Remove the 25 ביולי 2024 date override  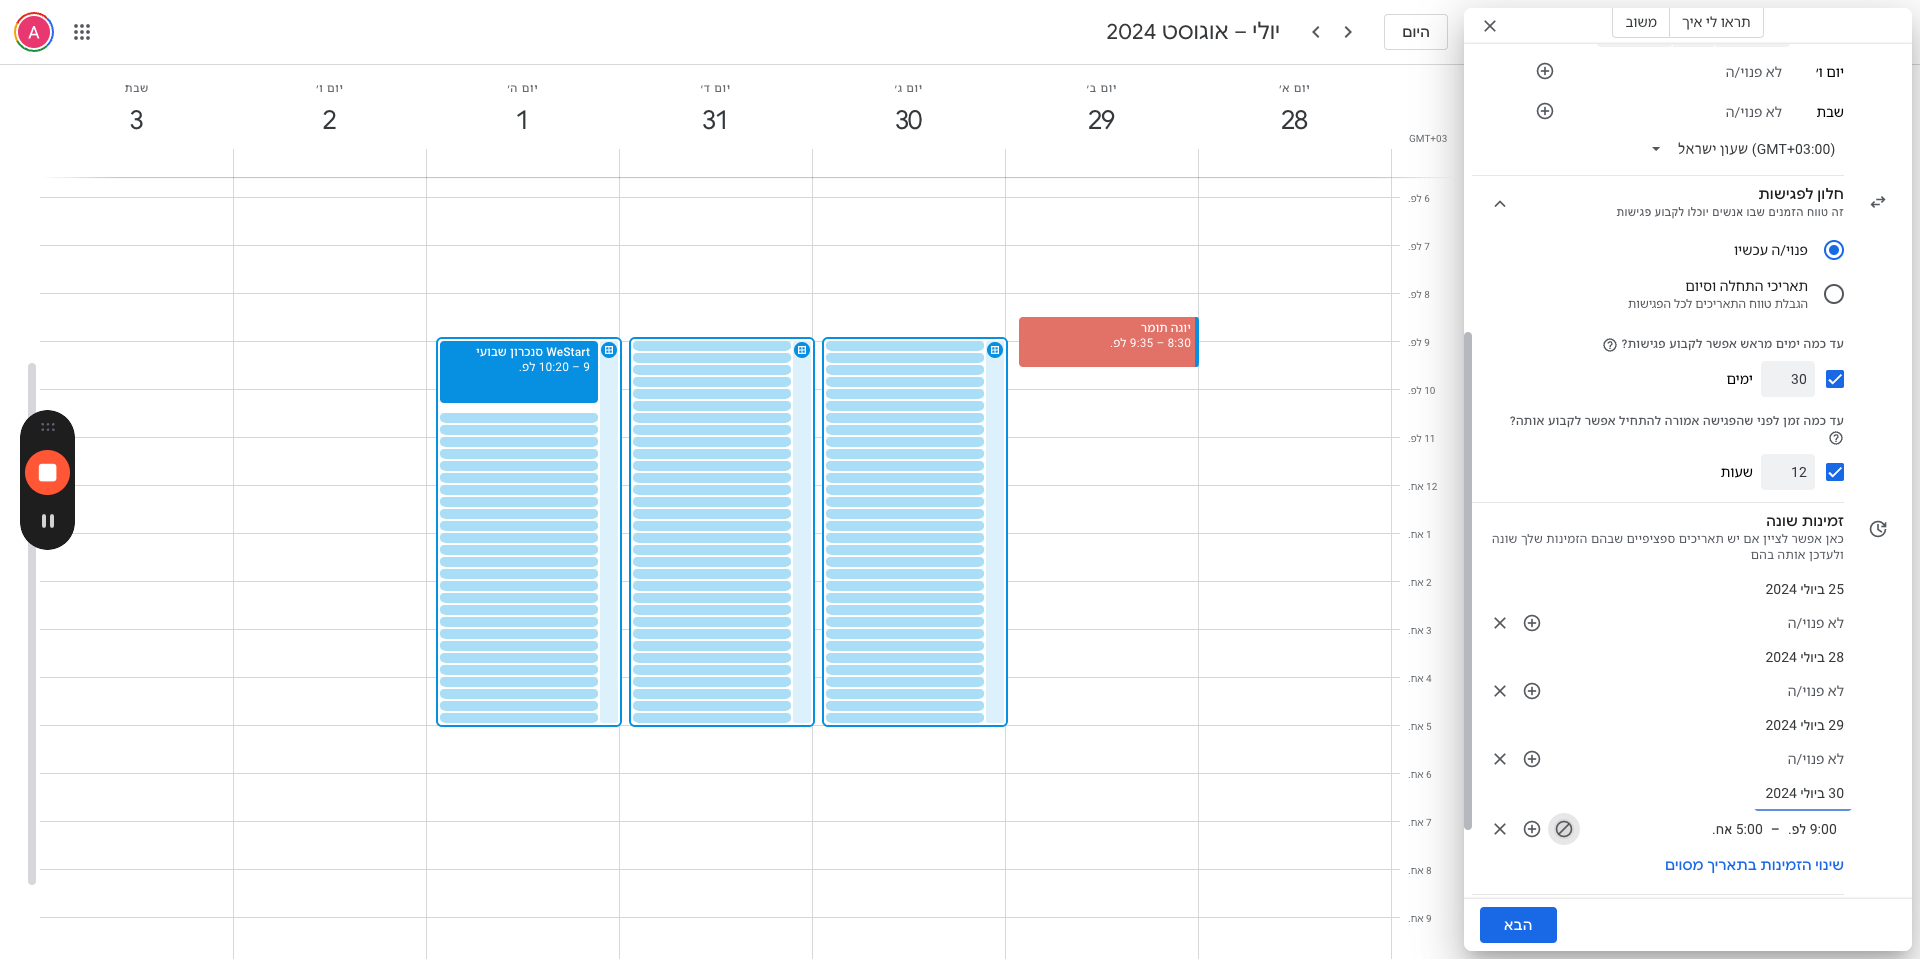[x=1500, y=623]
